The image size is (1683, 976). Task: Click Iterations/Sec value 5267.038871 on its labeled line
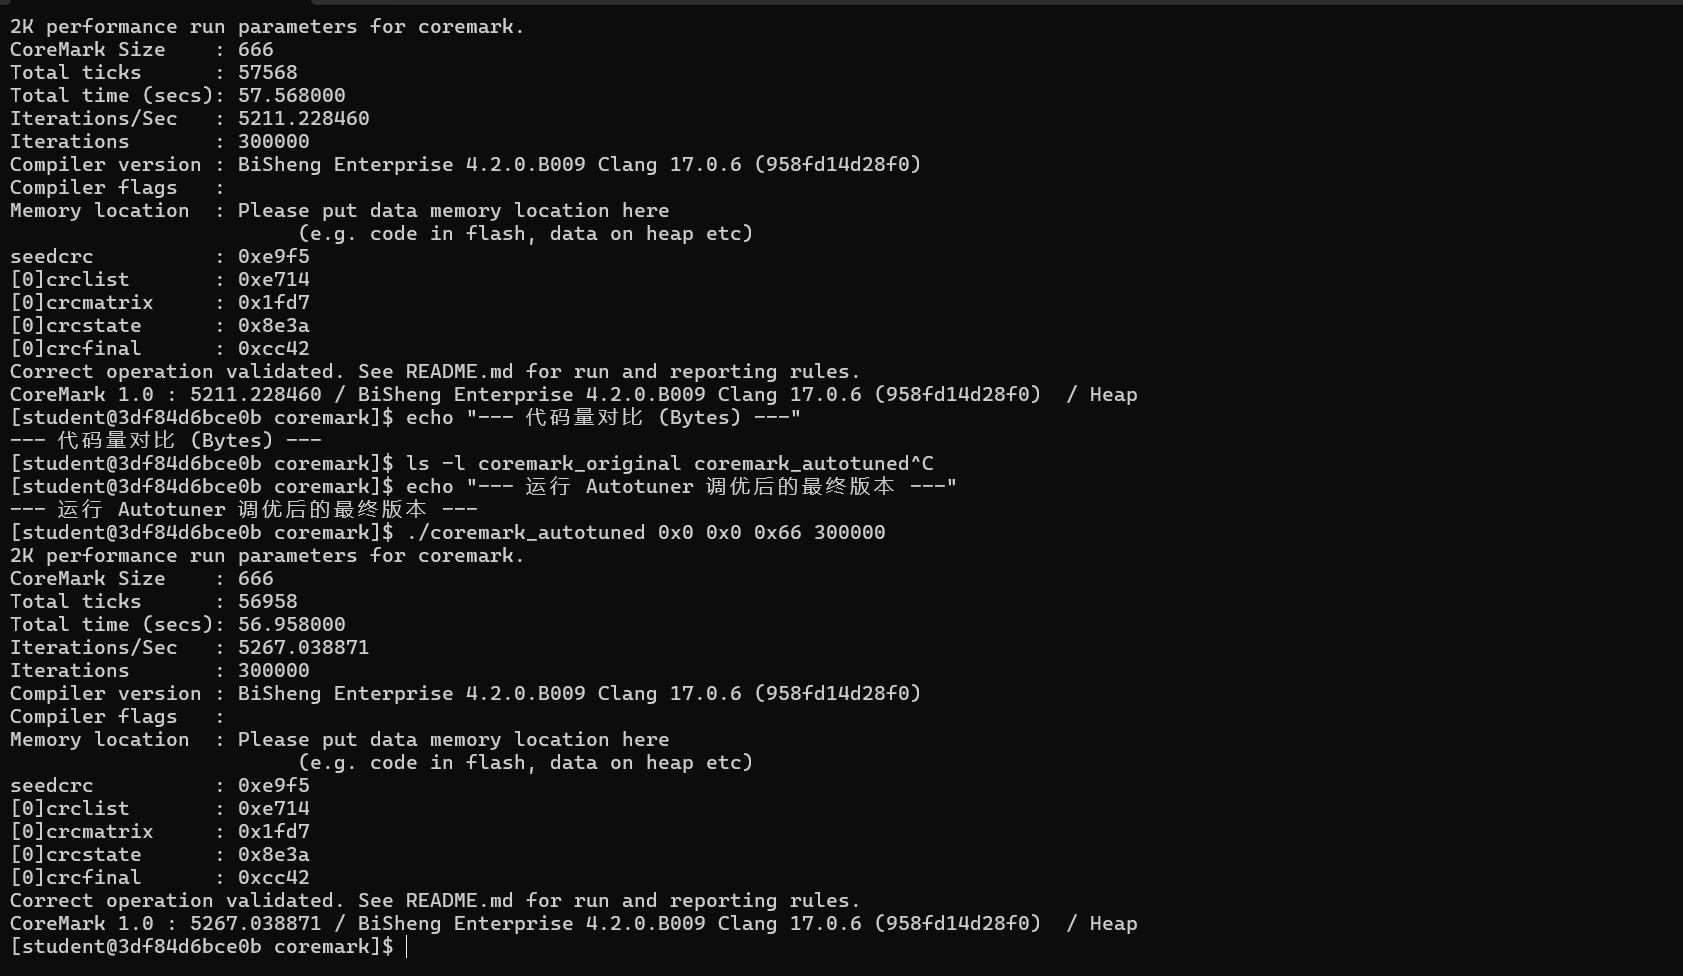point(303,648)
